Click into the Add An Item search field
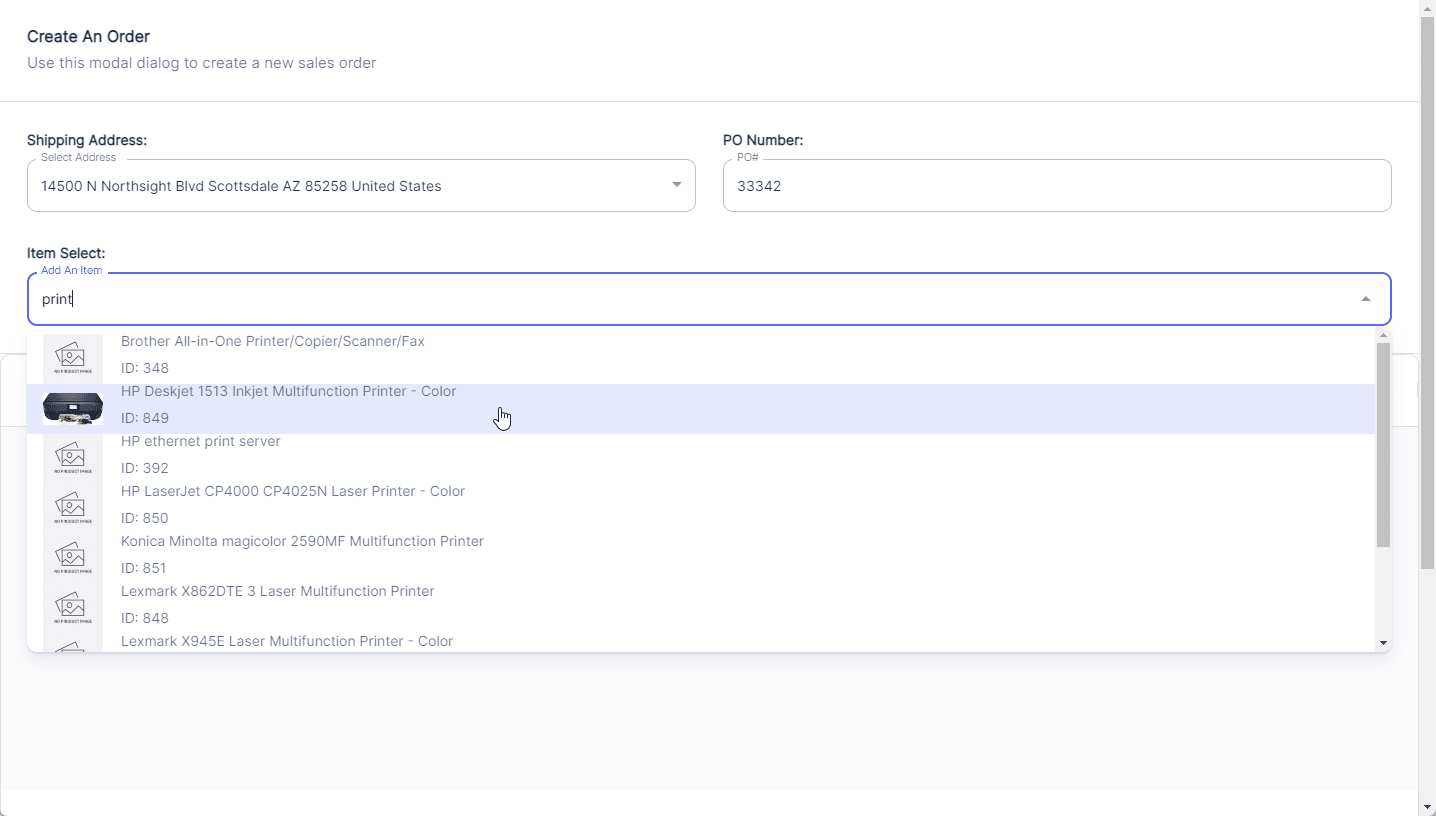This screenshot has height=816, width=1436. pyautogui.click(x=690, y=299)
